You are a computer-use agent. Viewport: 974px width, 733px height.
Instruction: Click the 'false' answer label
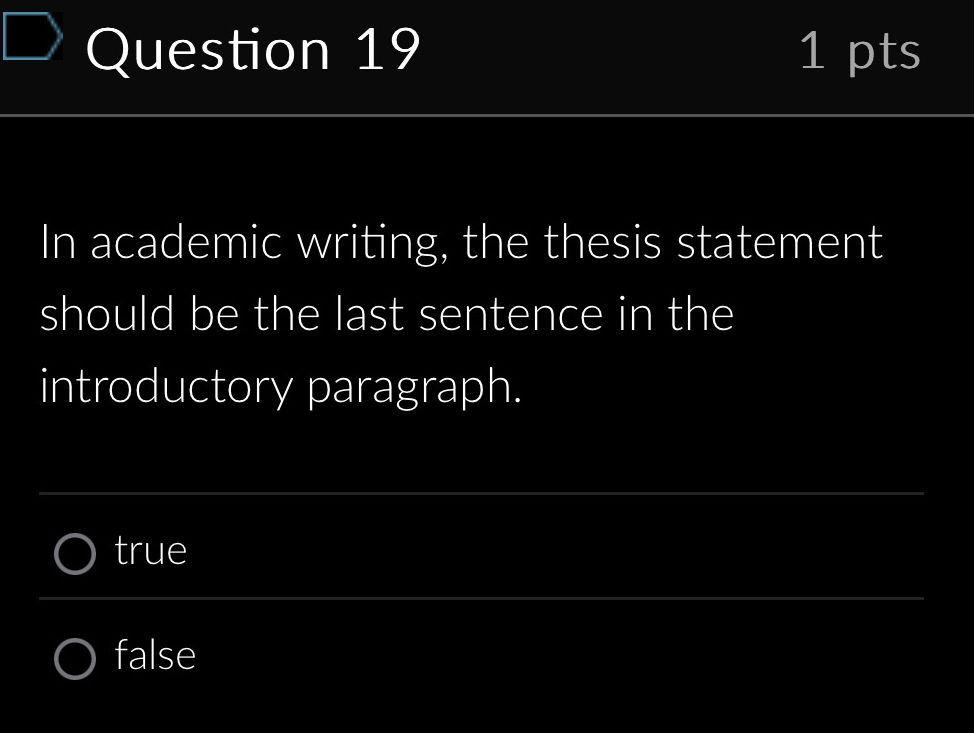(155, 655)
